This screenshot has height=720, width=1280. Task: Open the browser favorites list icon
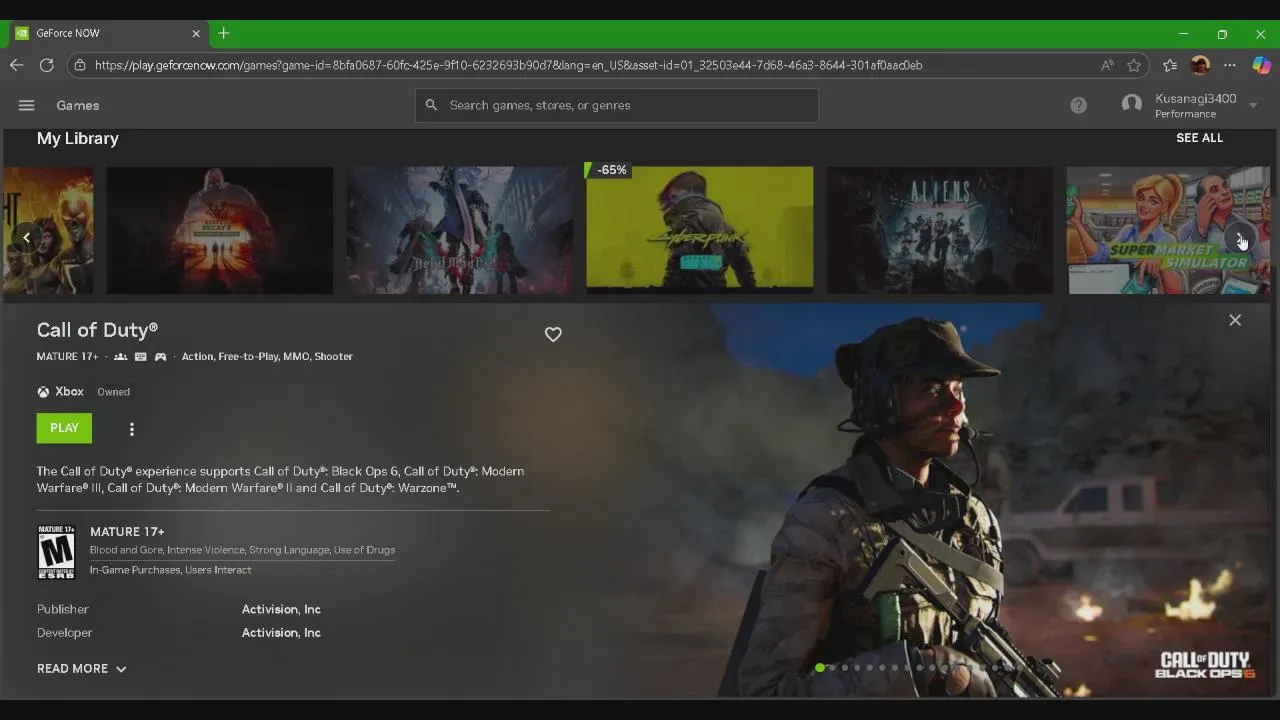coord(1170,65)
